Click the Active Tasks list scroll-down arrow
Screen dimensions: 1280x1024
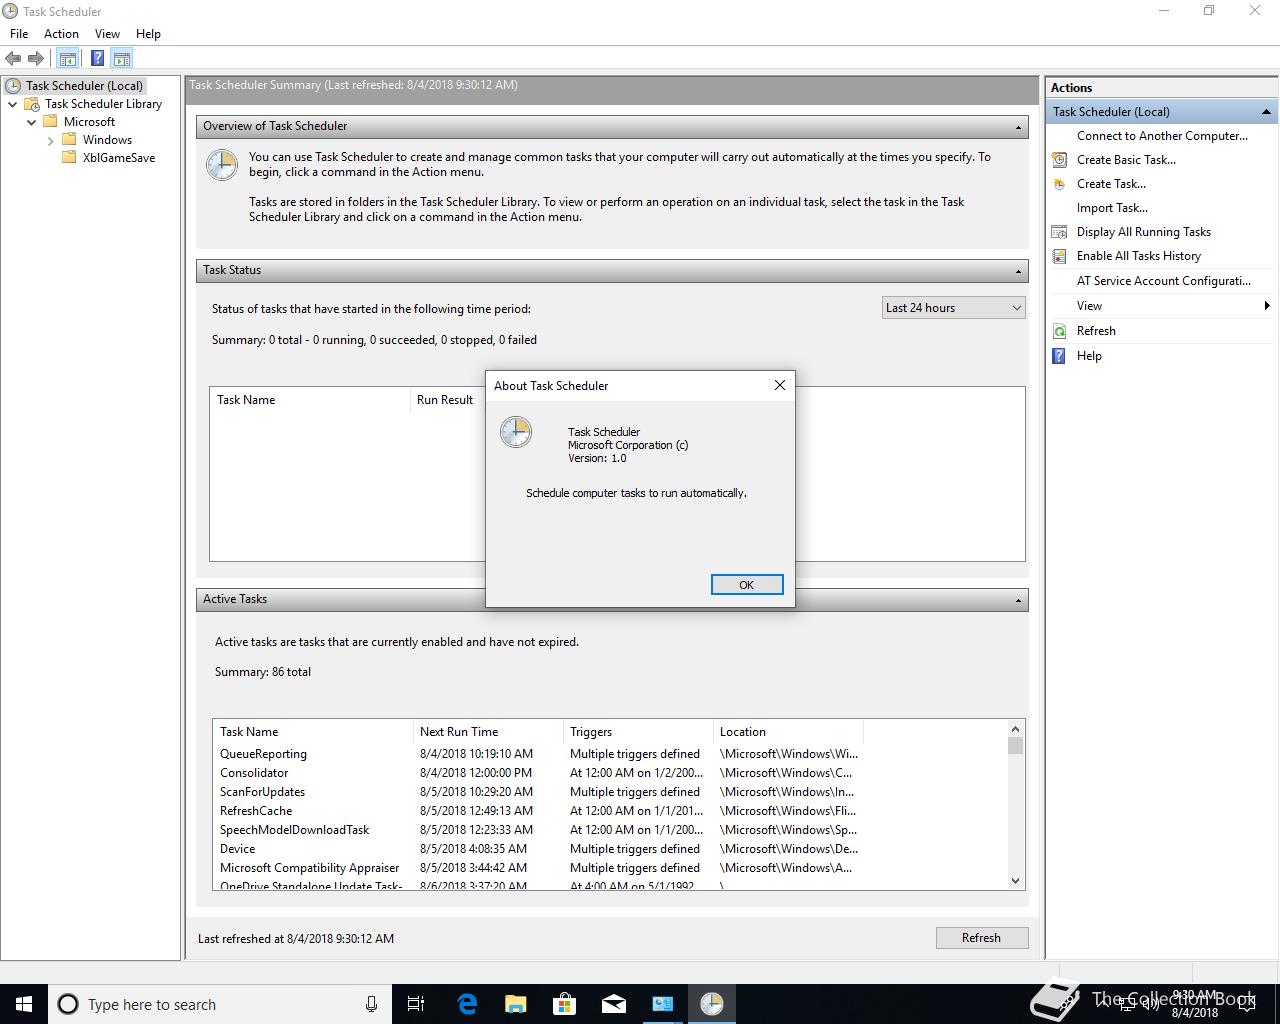coord(1016,881)
